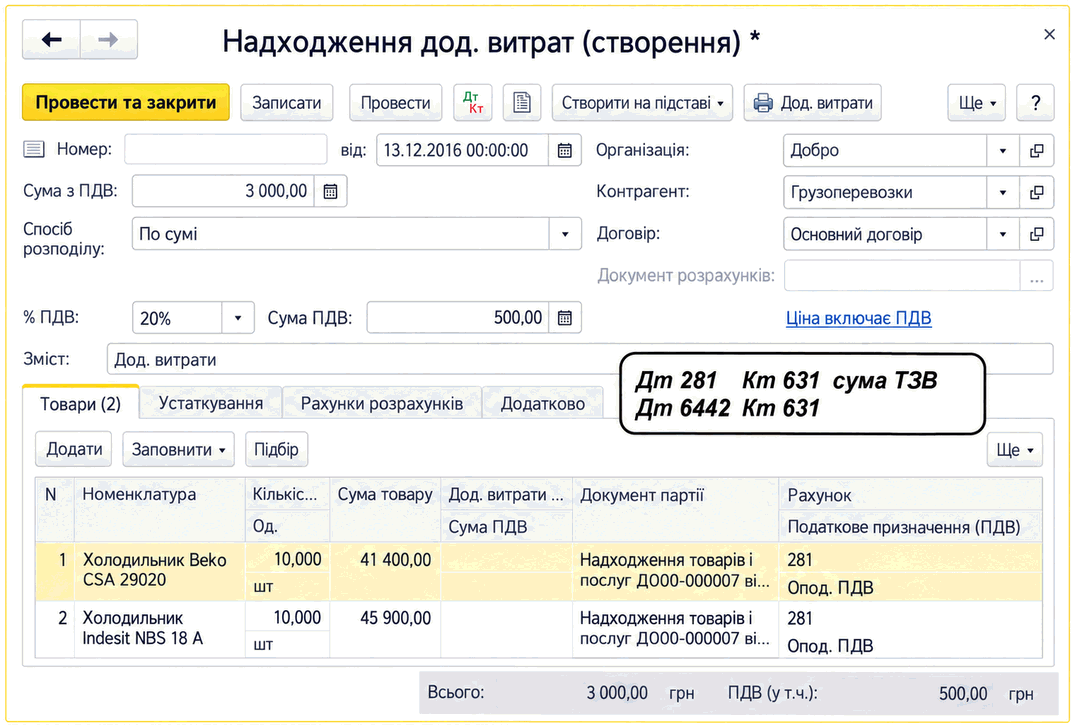Close the document form
Image resolution: width=1075 pixels, height=728 pixels.
[1049, 34]
